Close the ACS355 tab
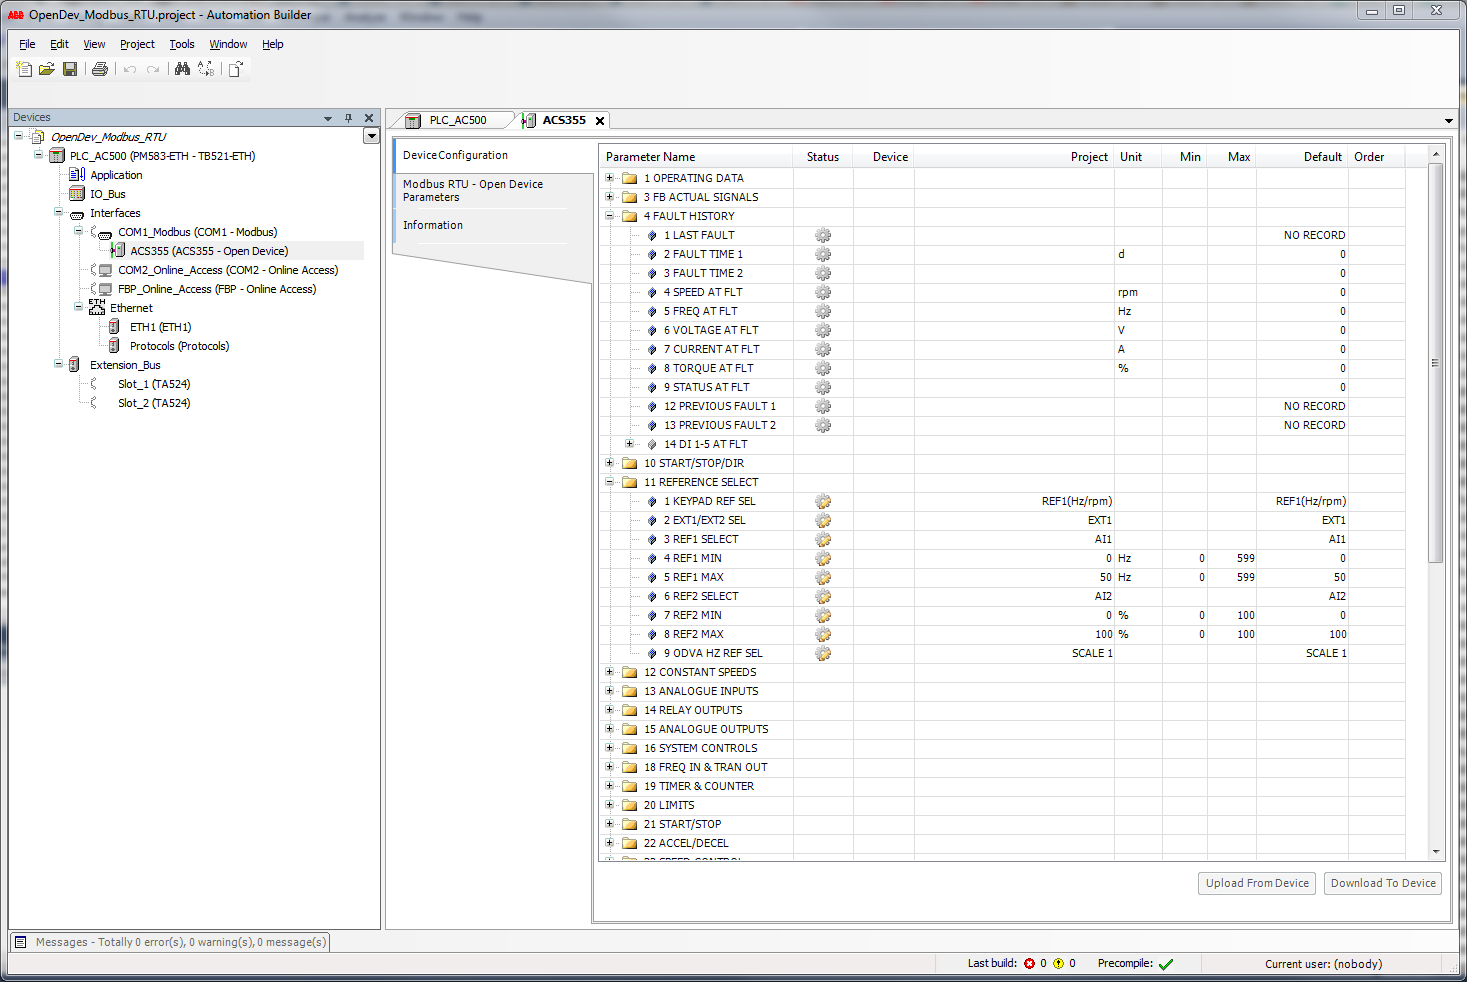Image resolution: width=1467 pixels, height=982 pixels. click(600, 121)
